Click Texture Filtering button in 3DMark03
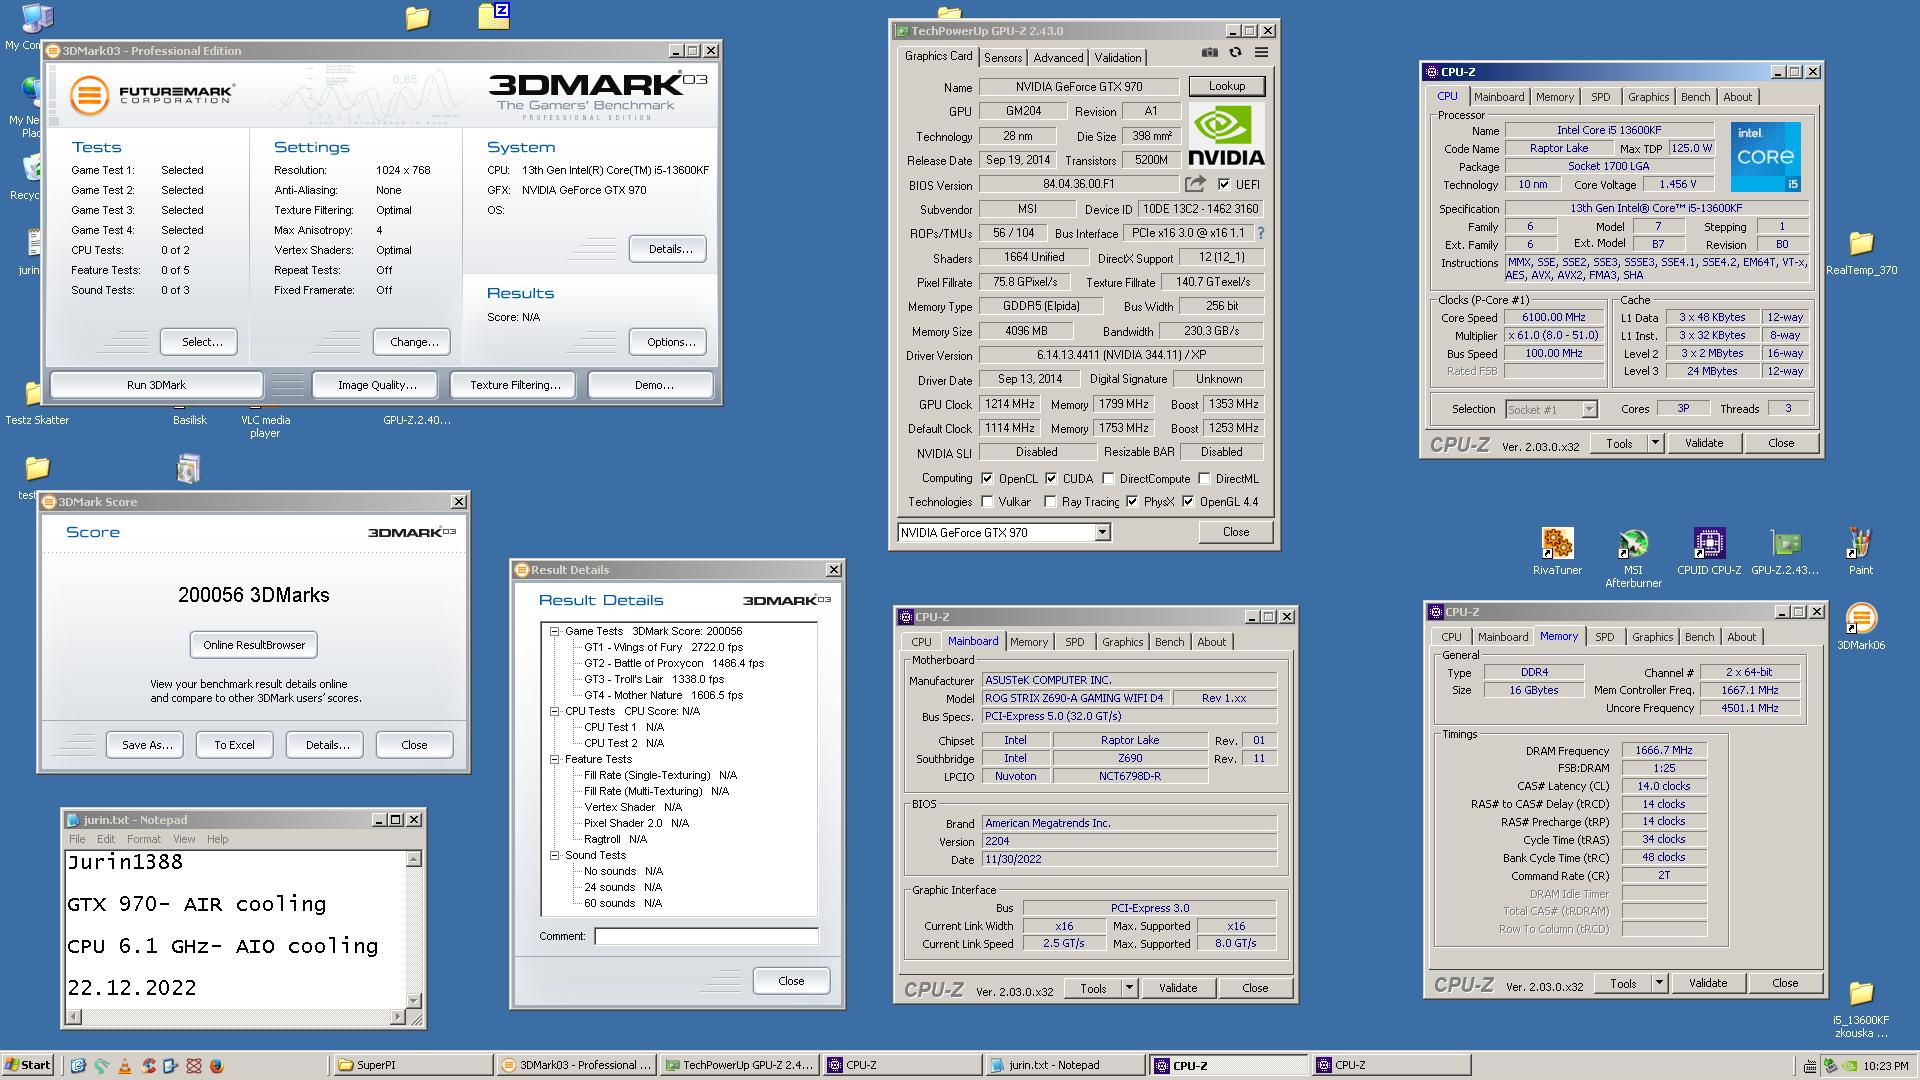1920x1080 pixels. point(515,385)
